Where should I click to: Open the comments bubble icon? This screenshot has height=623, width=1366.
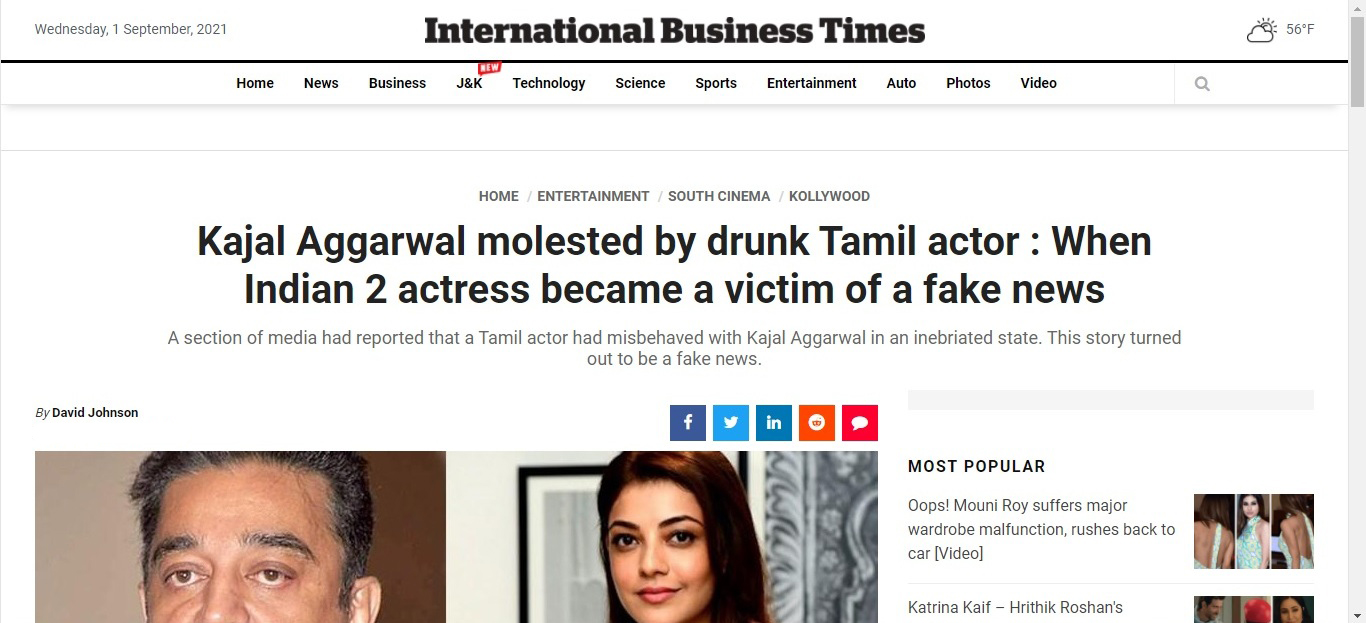(860, 423)
